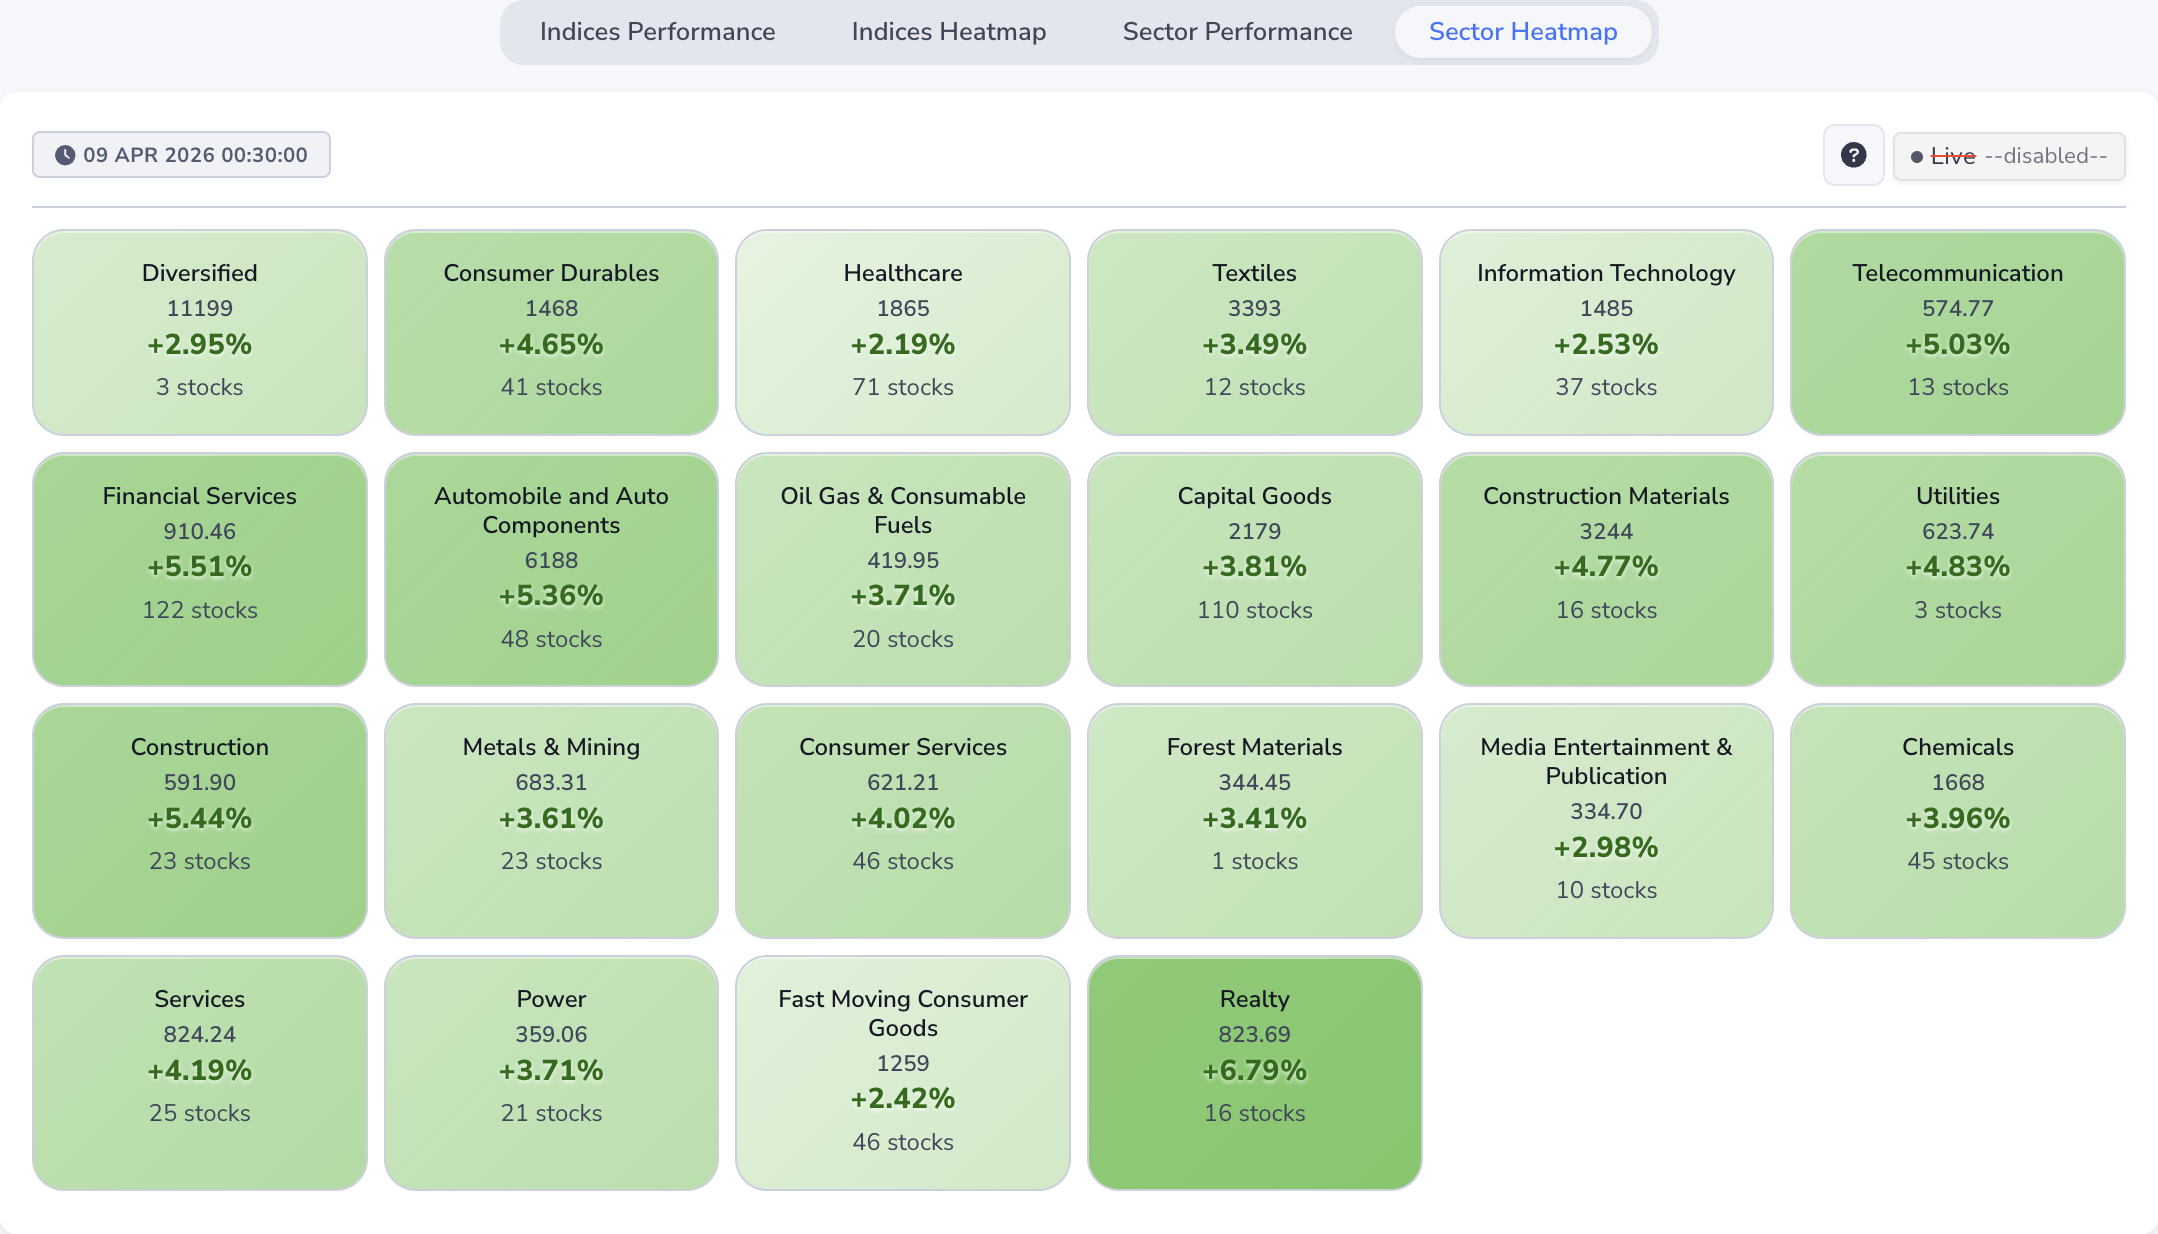Open Information Technology sector tile
Image resolution: width=2158 pixels, height=1234 pixels.
1605,332
